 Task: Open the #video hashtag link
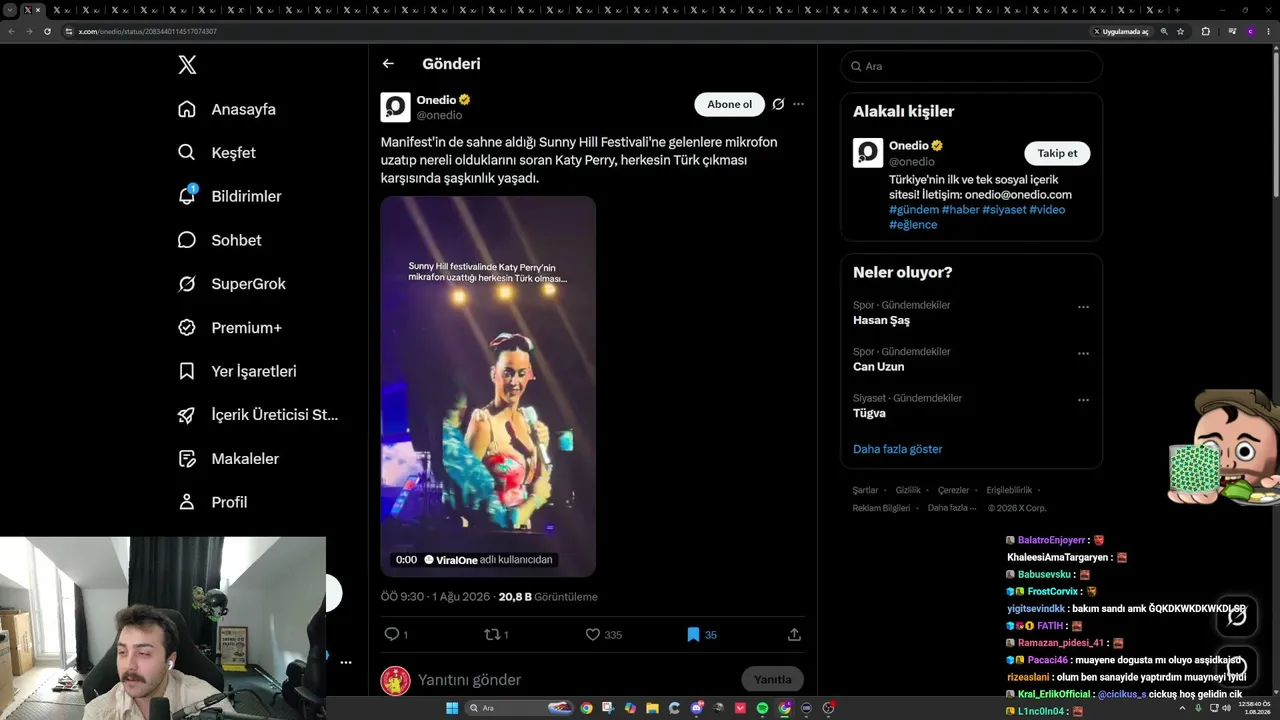click(1047, 210)
